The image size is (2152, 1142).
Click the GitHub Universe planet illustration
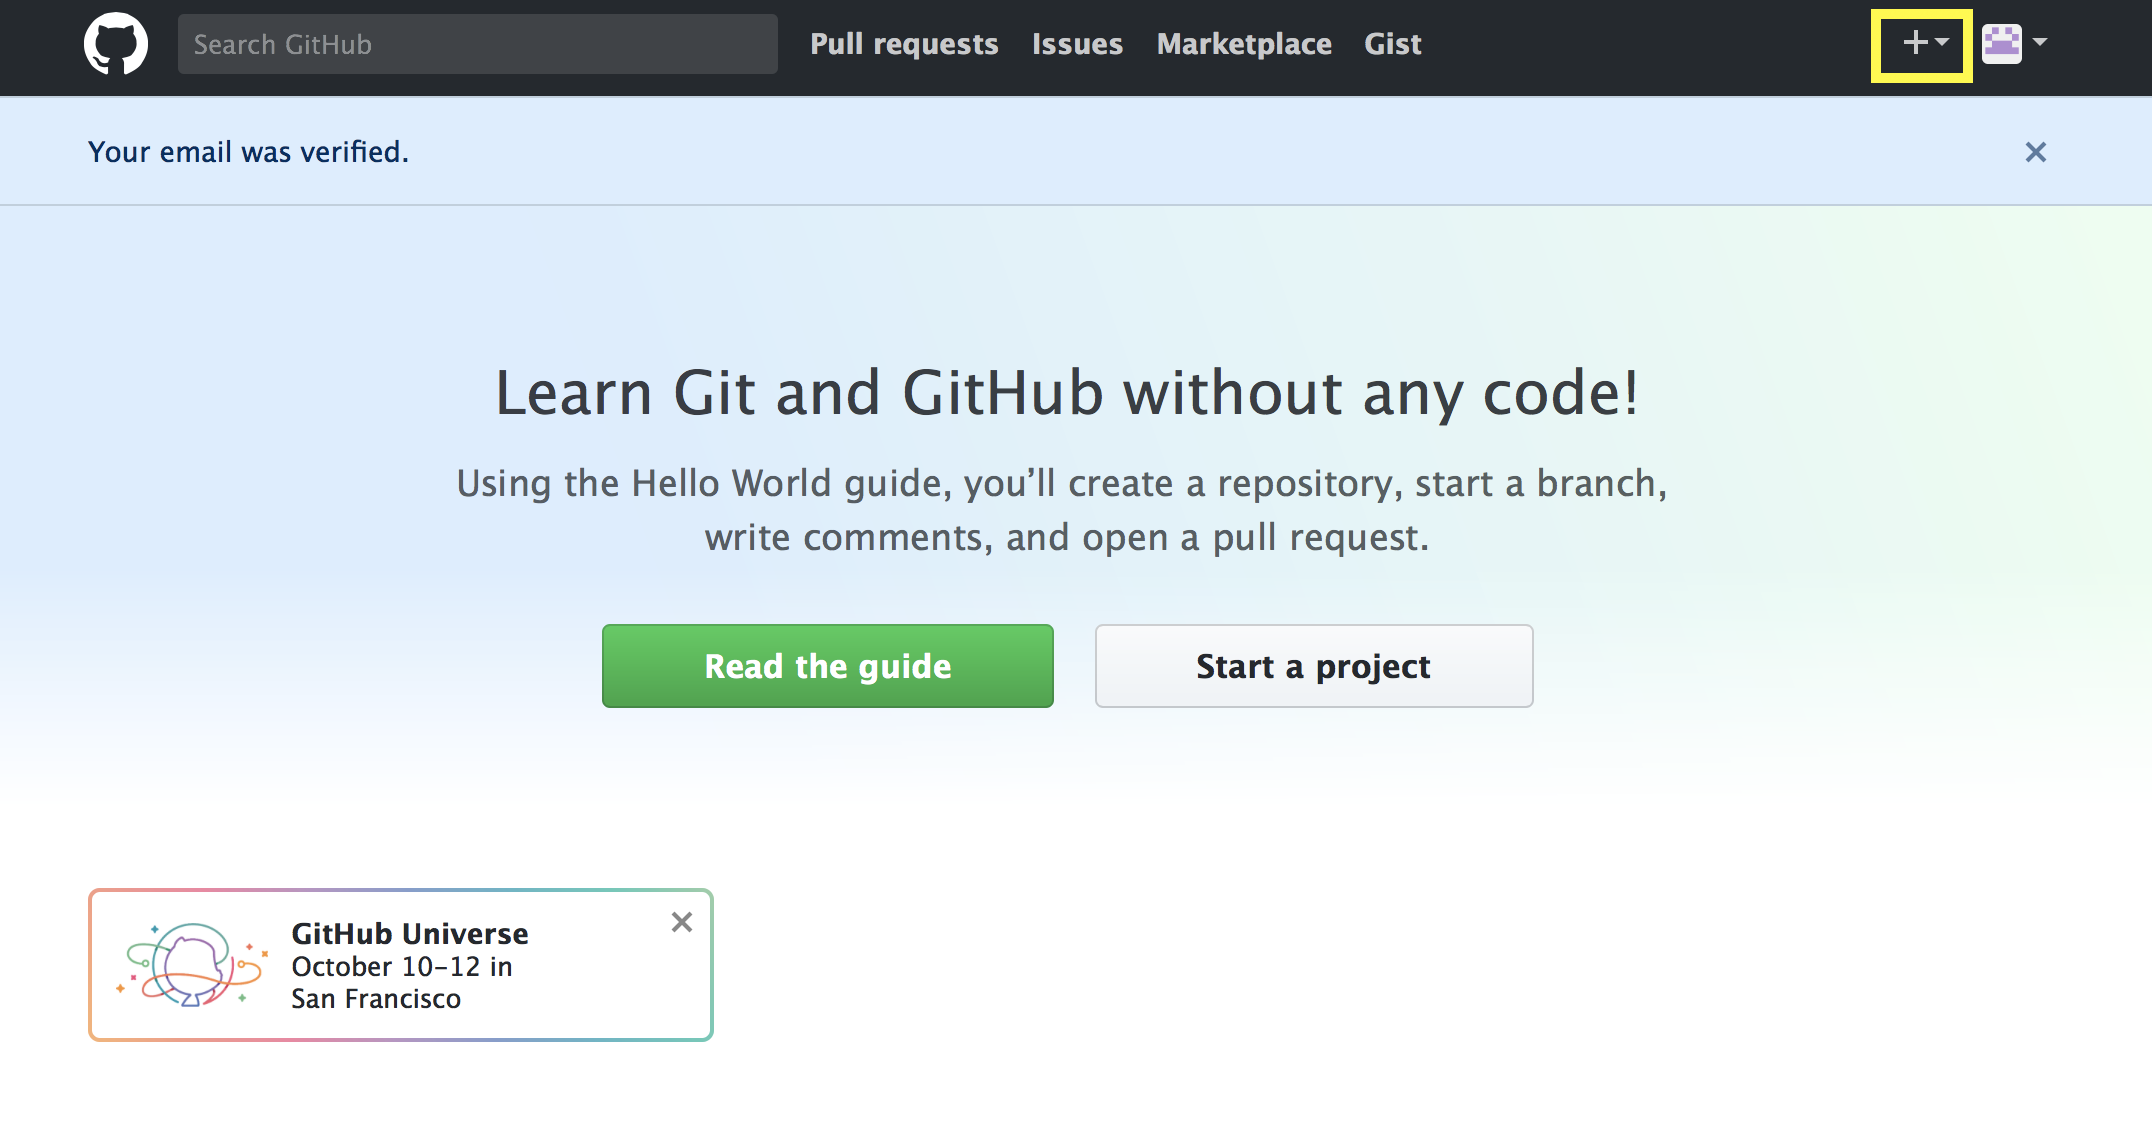pyautogui.click(x=191, y=965)
